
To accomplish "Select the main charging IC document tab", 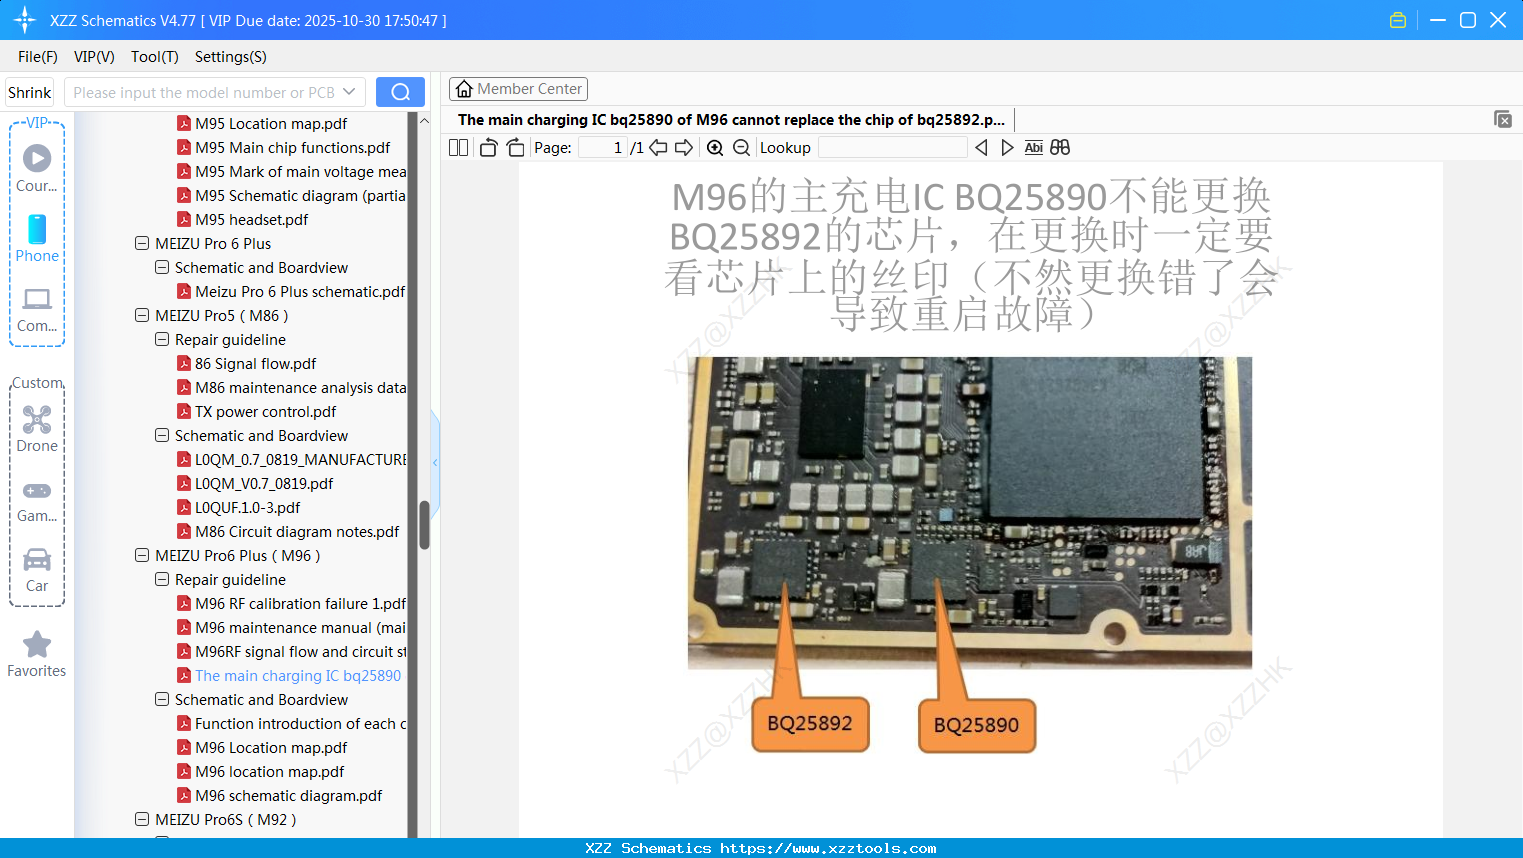I will point(730,119).
